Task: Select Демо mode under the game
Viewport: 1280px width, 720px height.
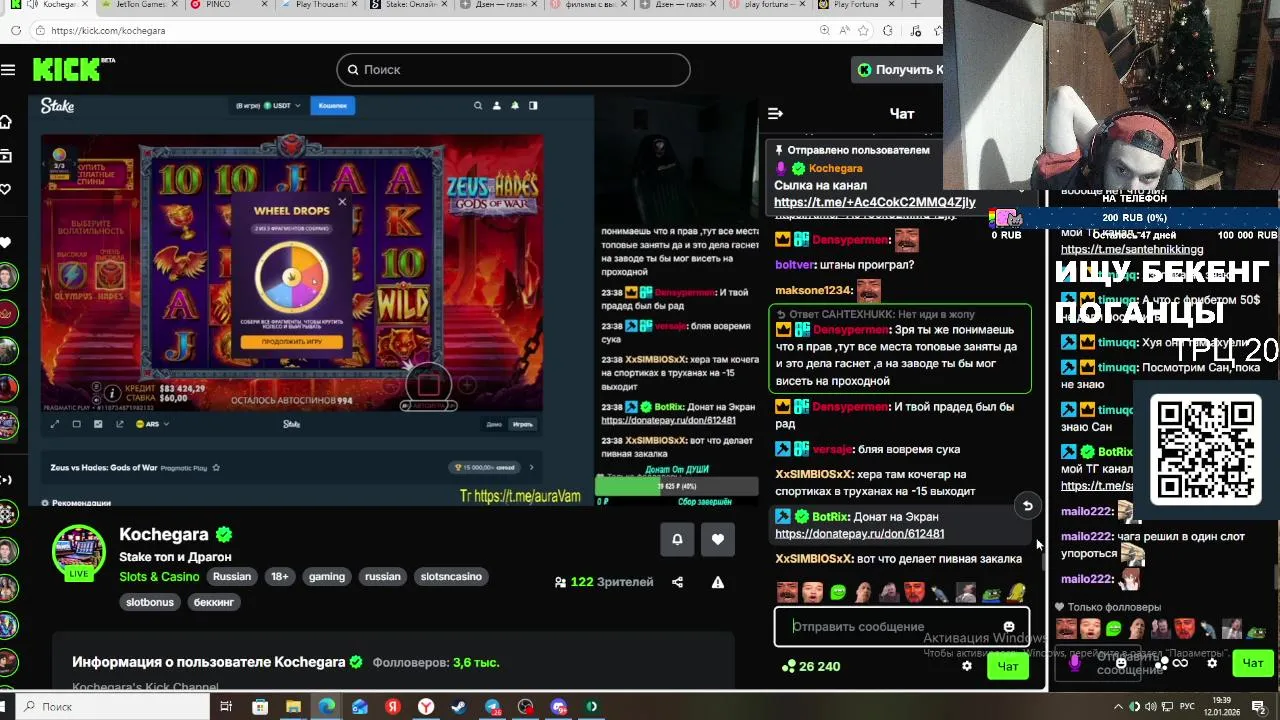Action: [x=494, y=424]
